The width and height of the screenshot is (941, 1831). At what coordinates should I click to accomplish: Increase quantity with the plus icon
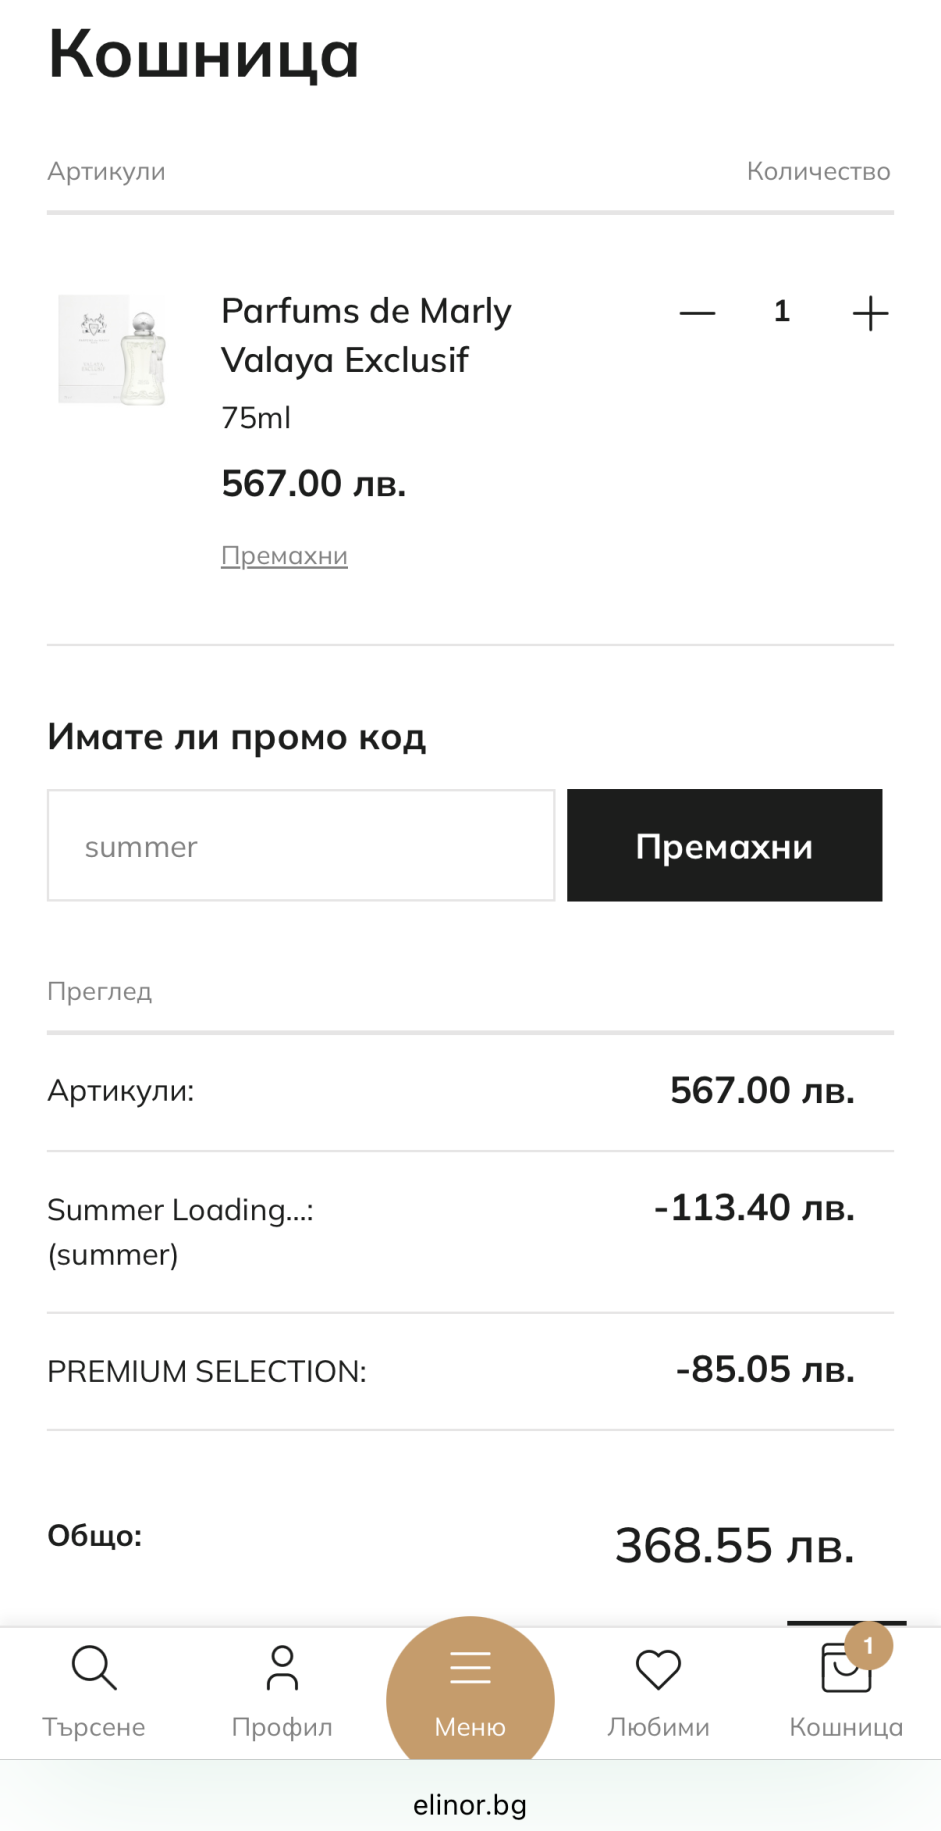(870, 313)
